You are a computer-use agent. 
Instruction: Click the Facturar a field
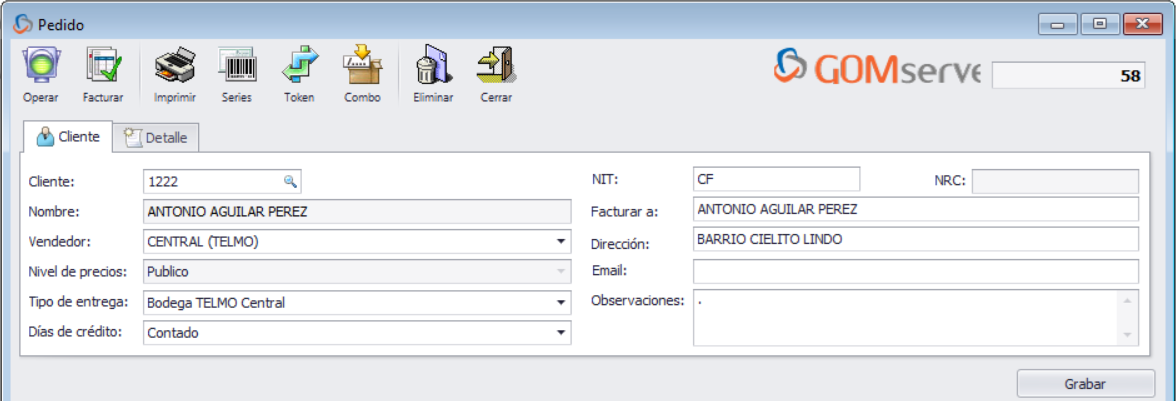(x=916, y=209)
